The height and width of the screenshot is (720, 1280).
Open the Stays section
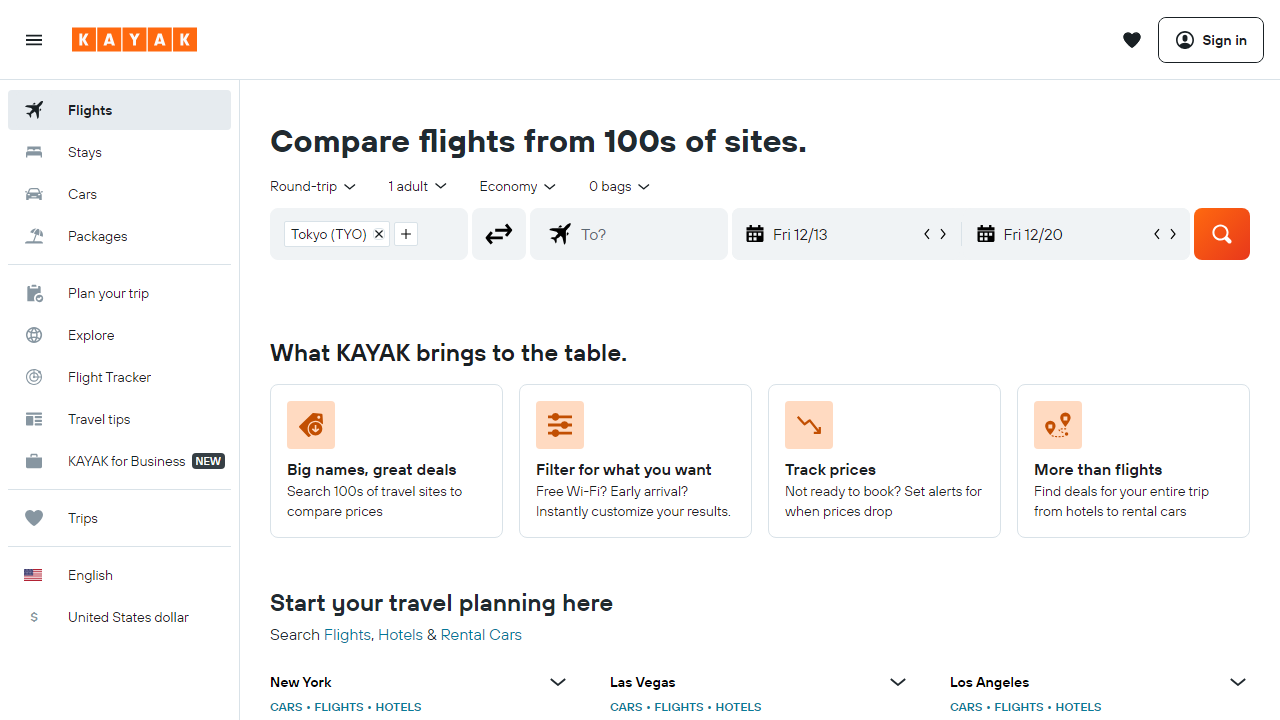click(84, 152)
